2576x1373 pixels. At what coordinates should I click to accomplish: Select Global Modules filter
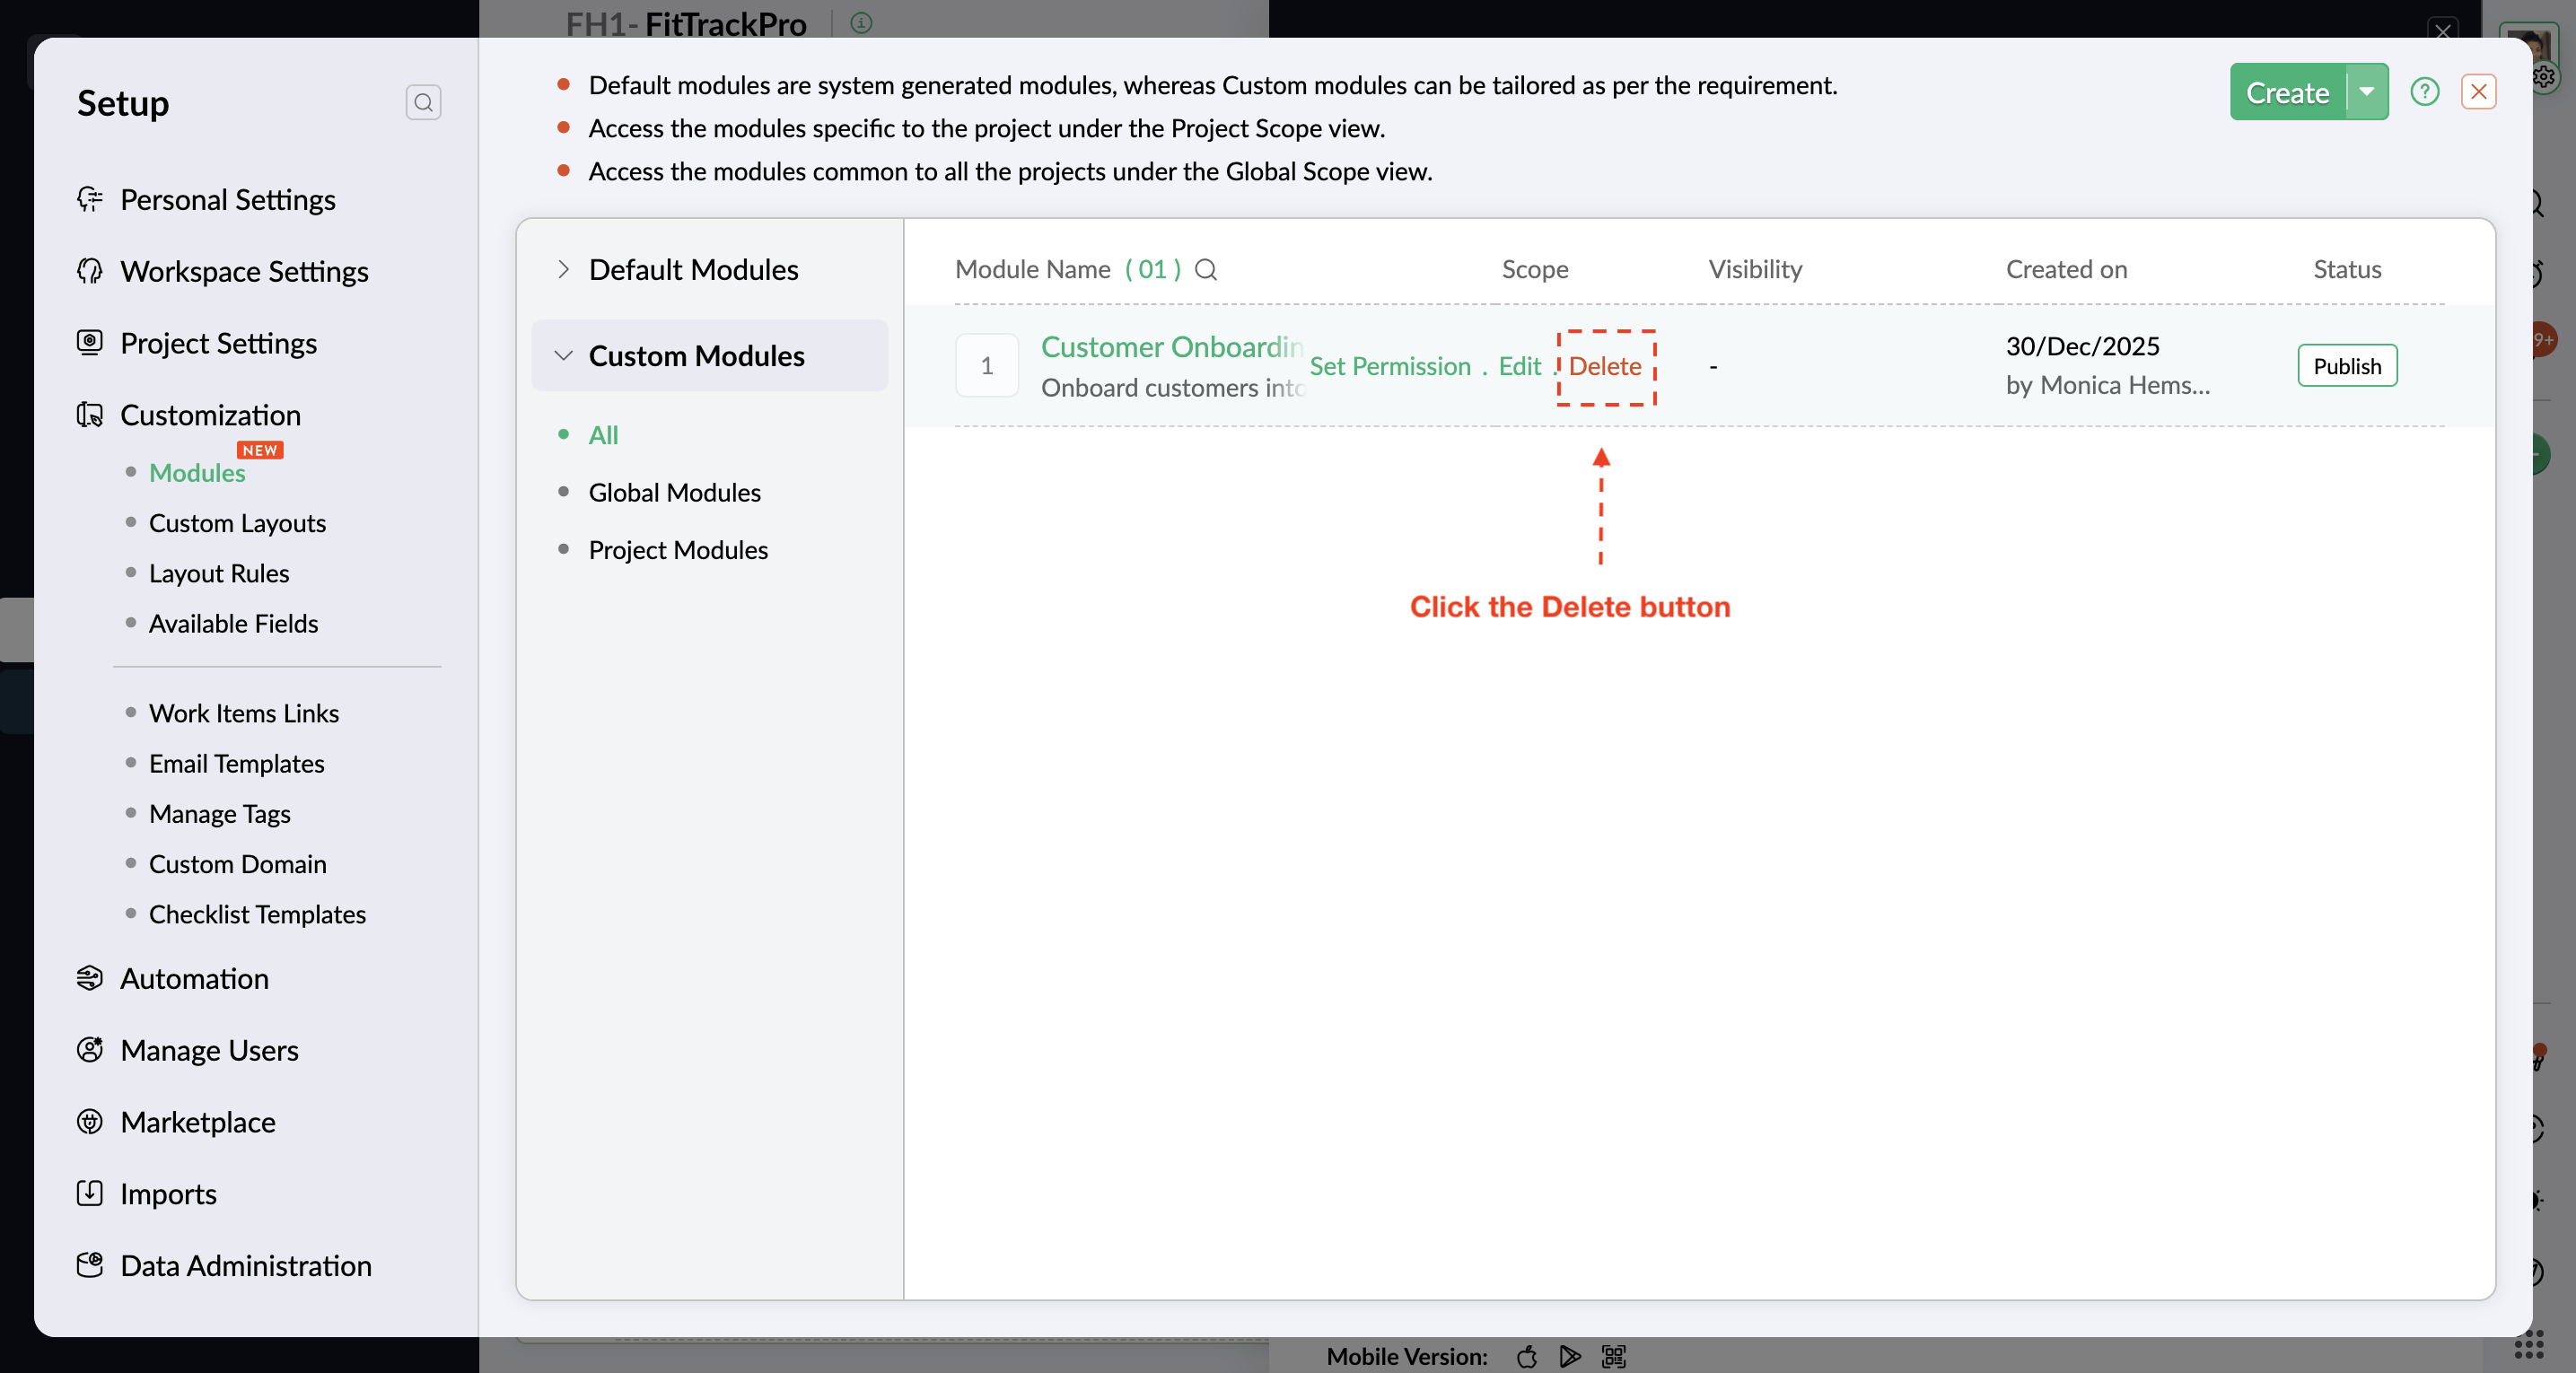tap(674, 492)
